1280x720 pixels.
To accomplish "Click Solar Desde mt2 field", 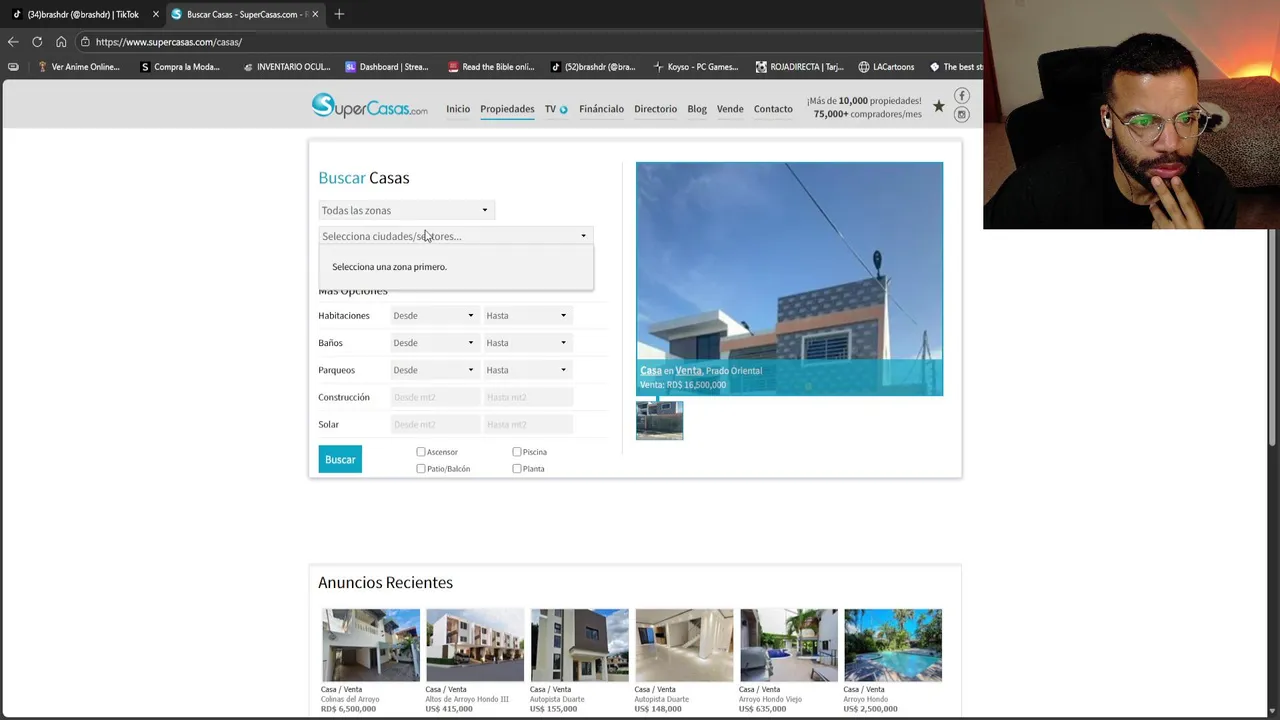I will tap(434, 424).
